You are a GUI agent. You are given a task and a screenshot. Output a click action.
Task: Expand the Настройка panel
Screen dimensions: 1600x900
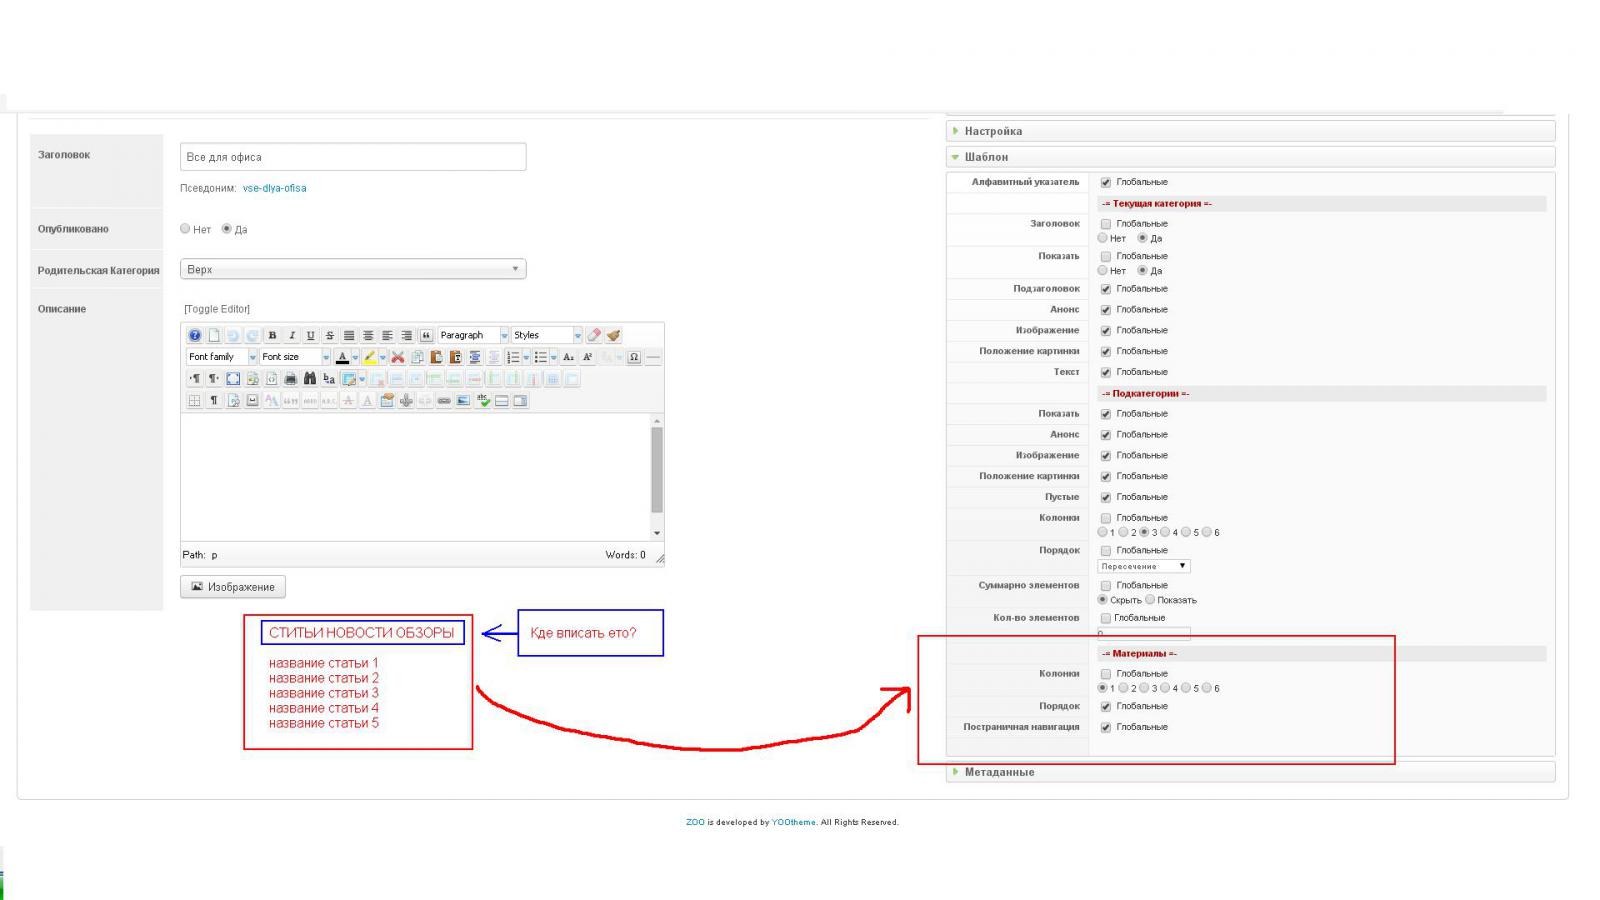tap(993, 131)
